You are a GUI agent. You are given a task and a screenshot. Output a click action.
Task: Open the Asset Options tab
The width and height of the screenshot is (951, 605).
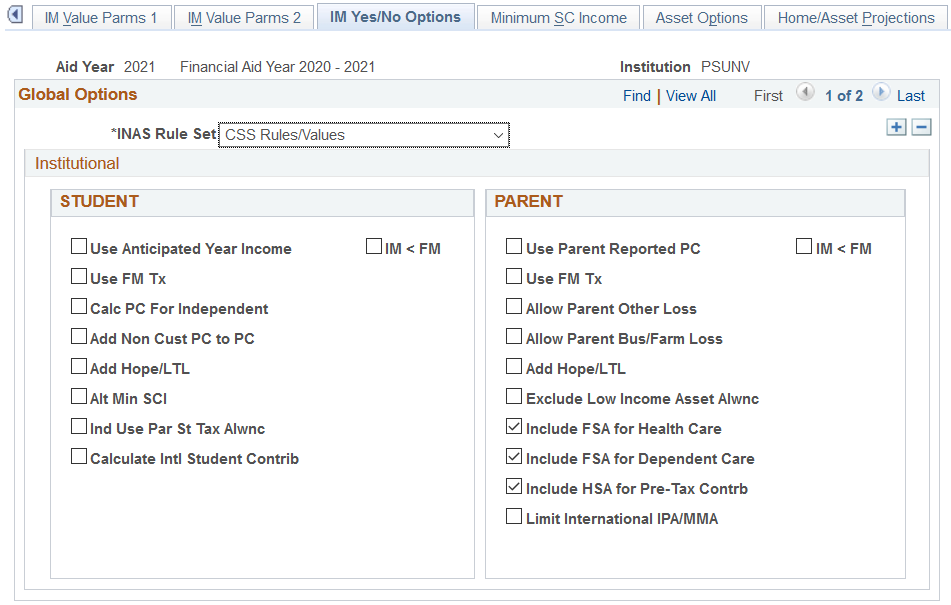(701, 16)
